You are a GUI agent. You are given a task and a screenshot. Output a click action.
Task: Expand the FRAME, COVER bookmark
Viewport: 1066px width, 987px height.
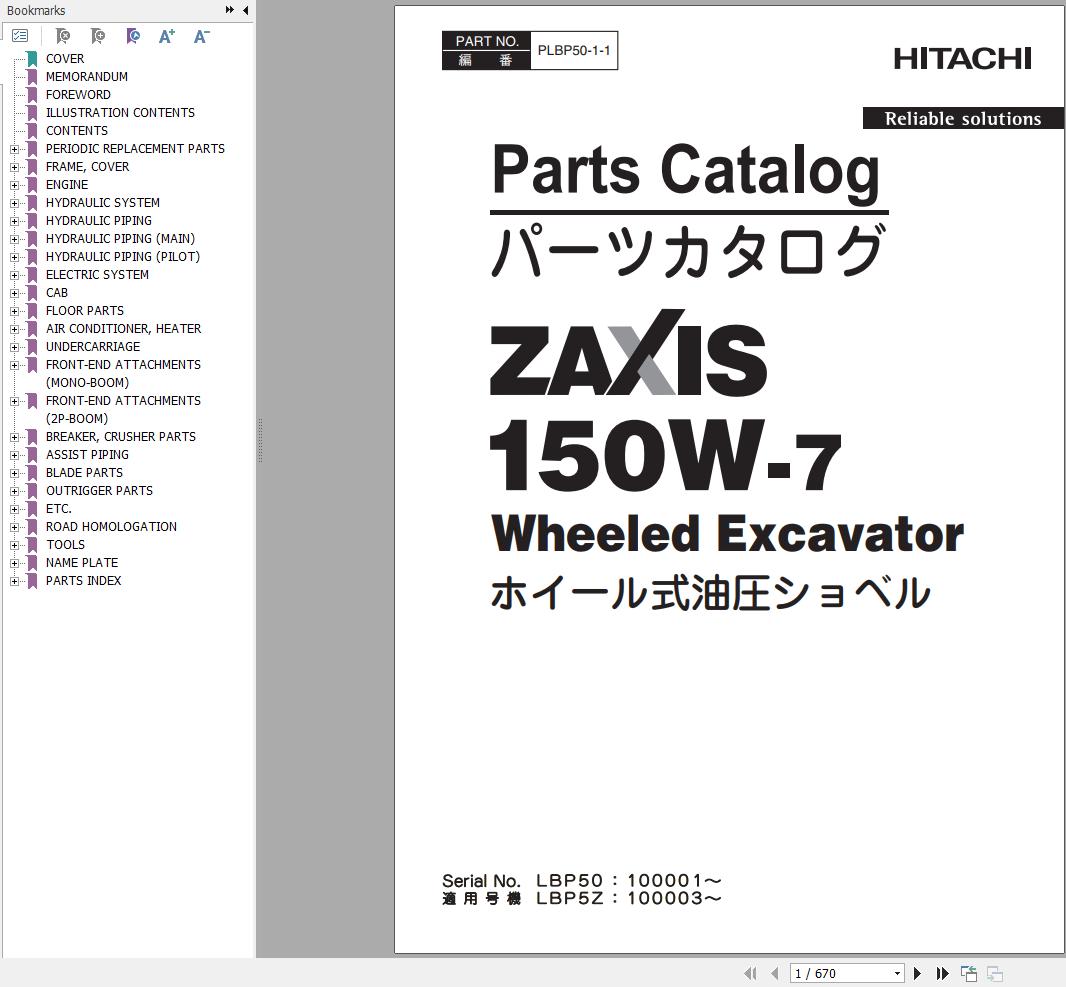14,167
